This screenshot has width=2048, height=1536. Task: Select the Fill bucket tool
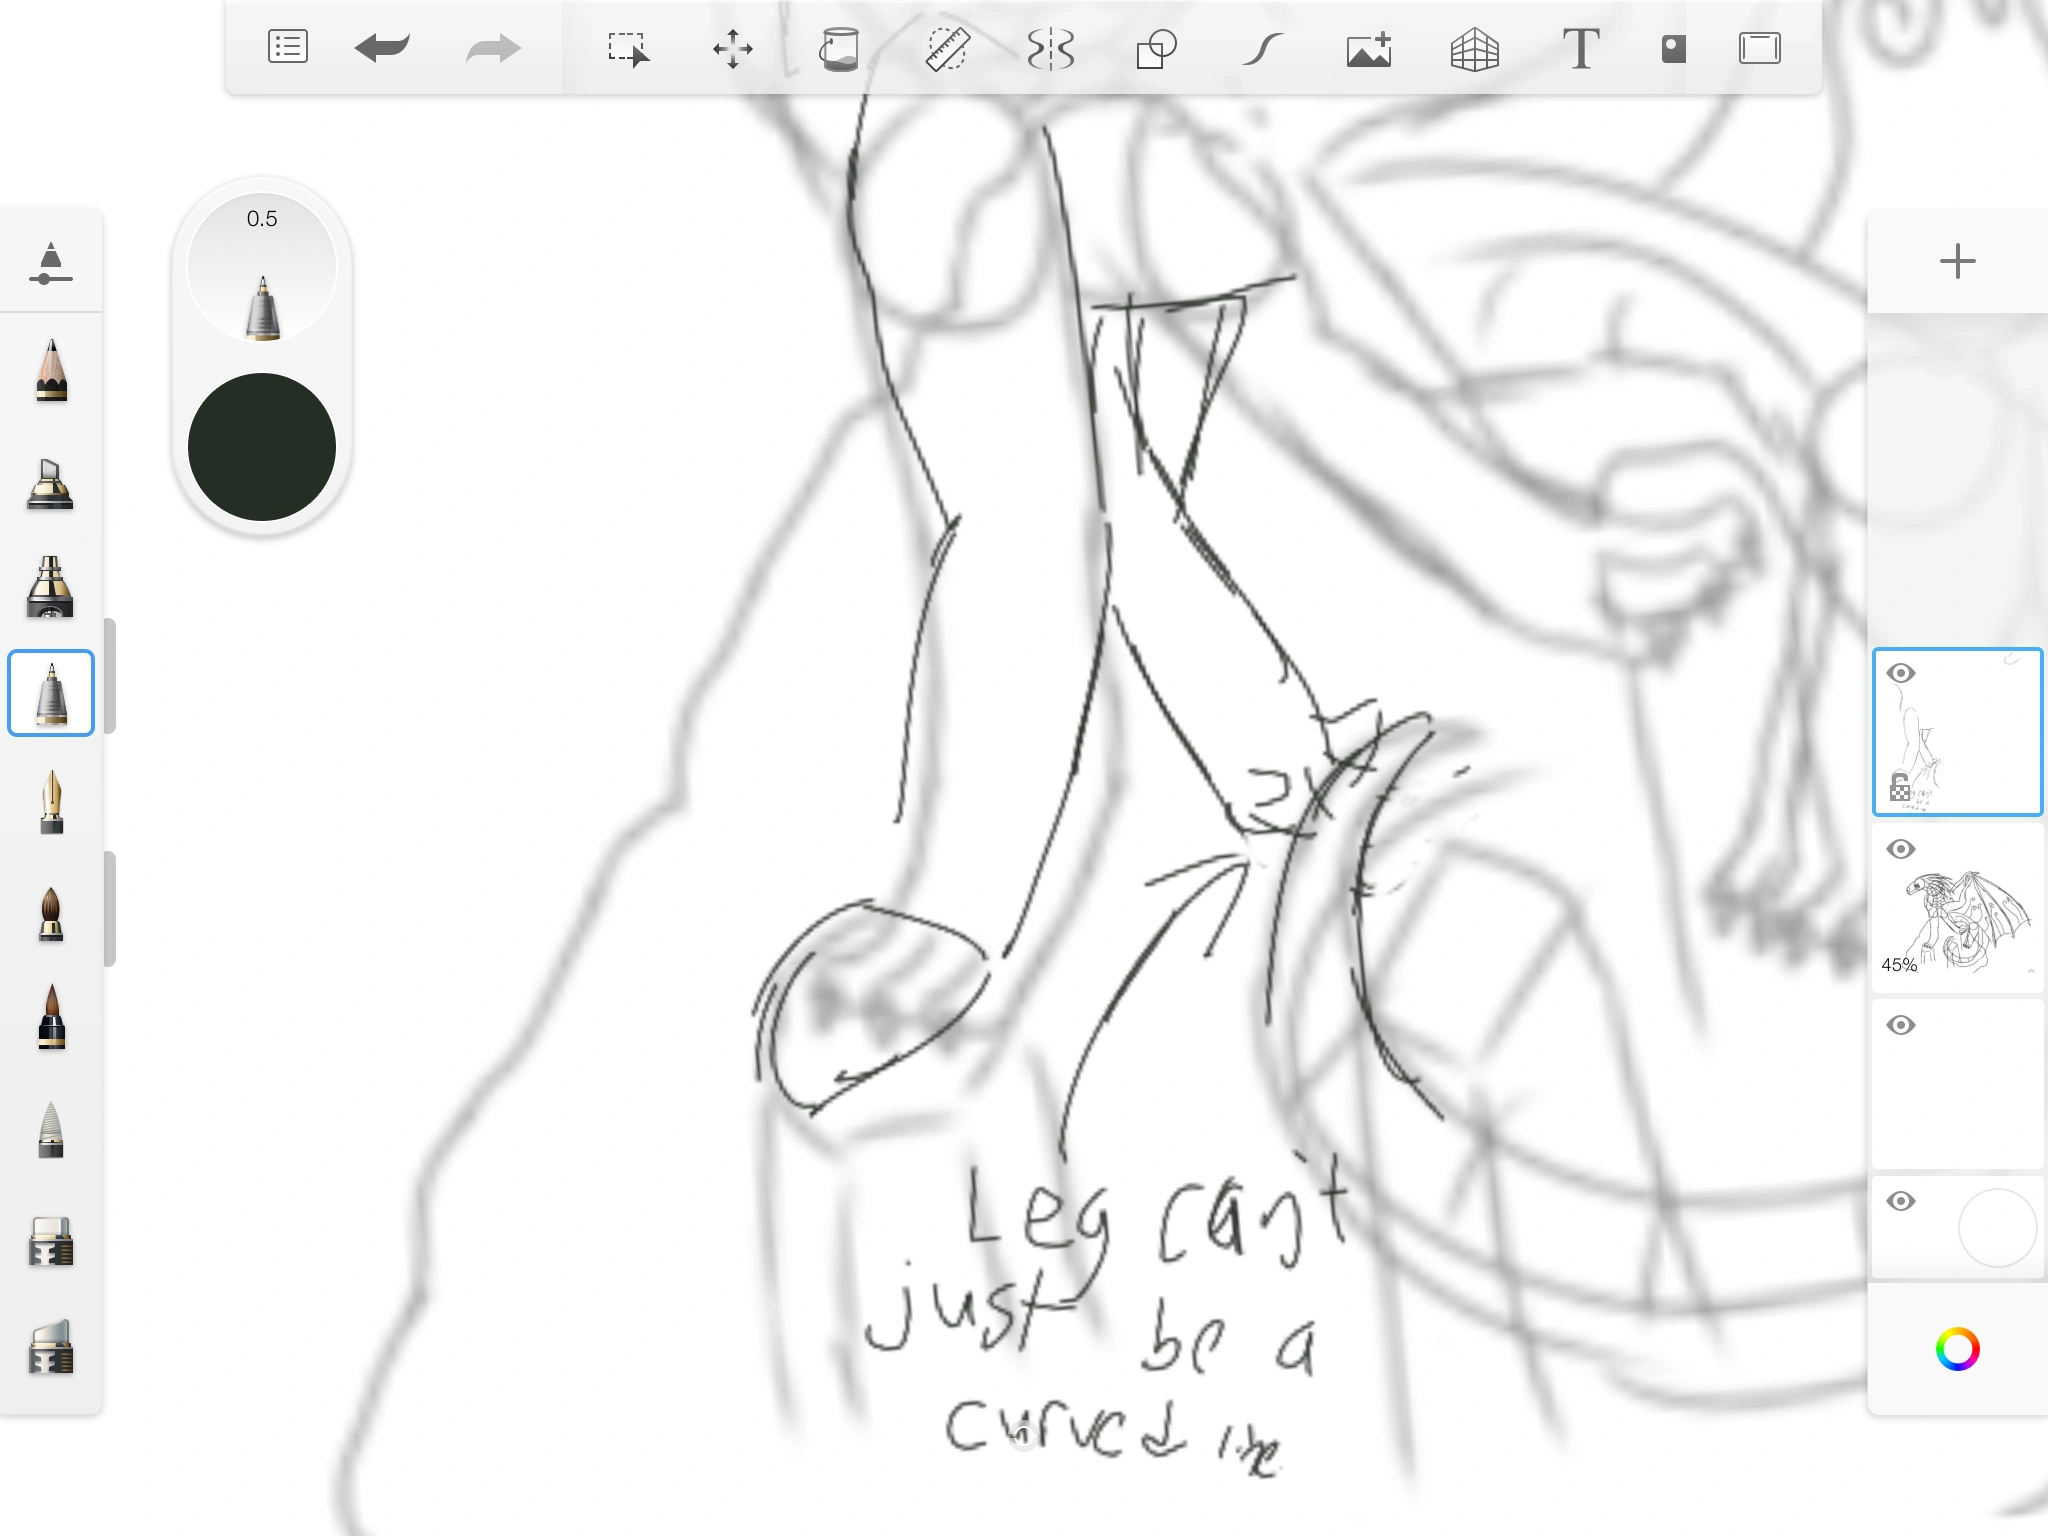point(839,48)
